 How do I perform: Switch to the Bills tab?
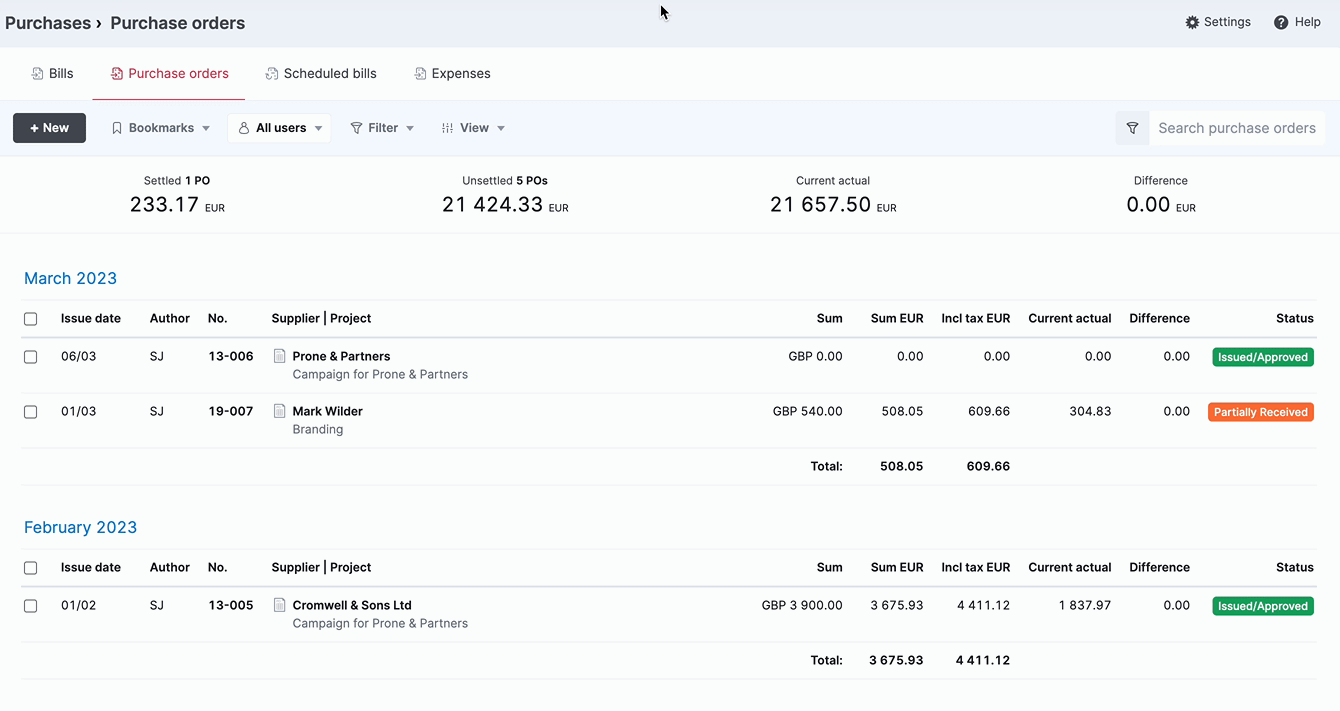tap(52, 74)
